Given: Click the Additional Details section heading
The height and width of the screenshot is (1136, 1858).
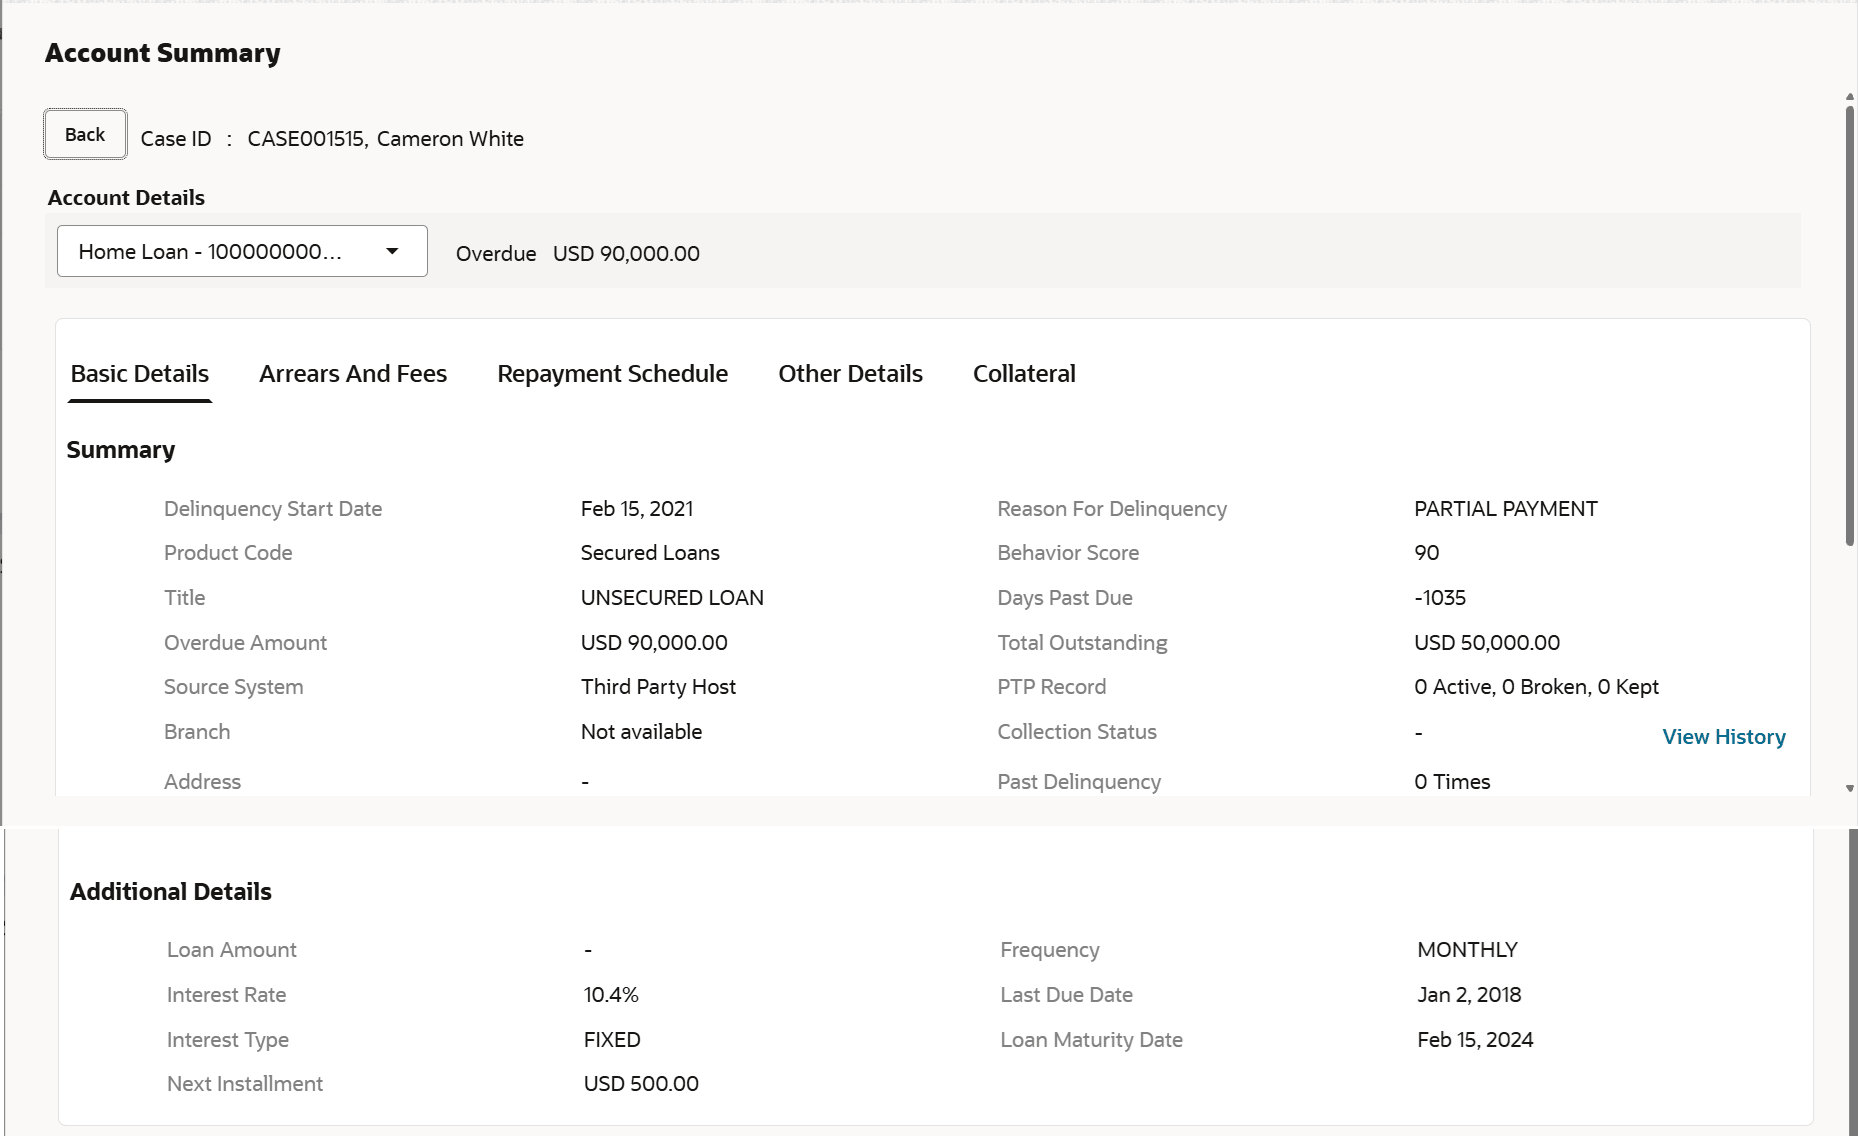Looking at the screenshot, I should point(171,892).
